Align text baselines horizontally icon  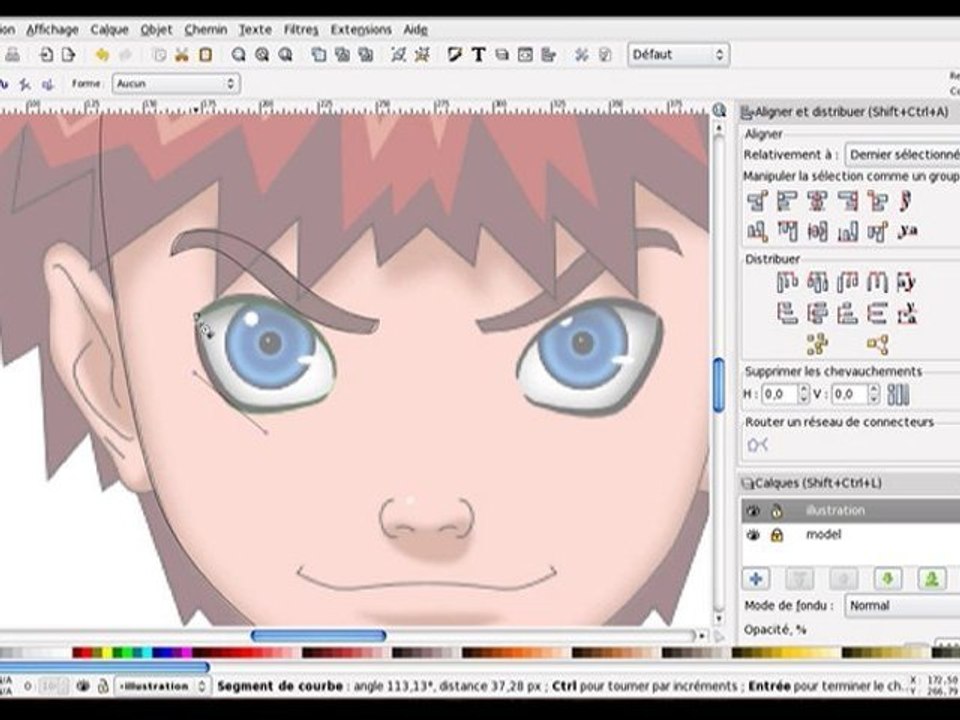tap(907, 231)
